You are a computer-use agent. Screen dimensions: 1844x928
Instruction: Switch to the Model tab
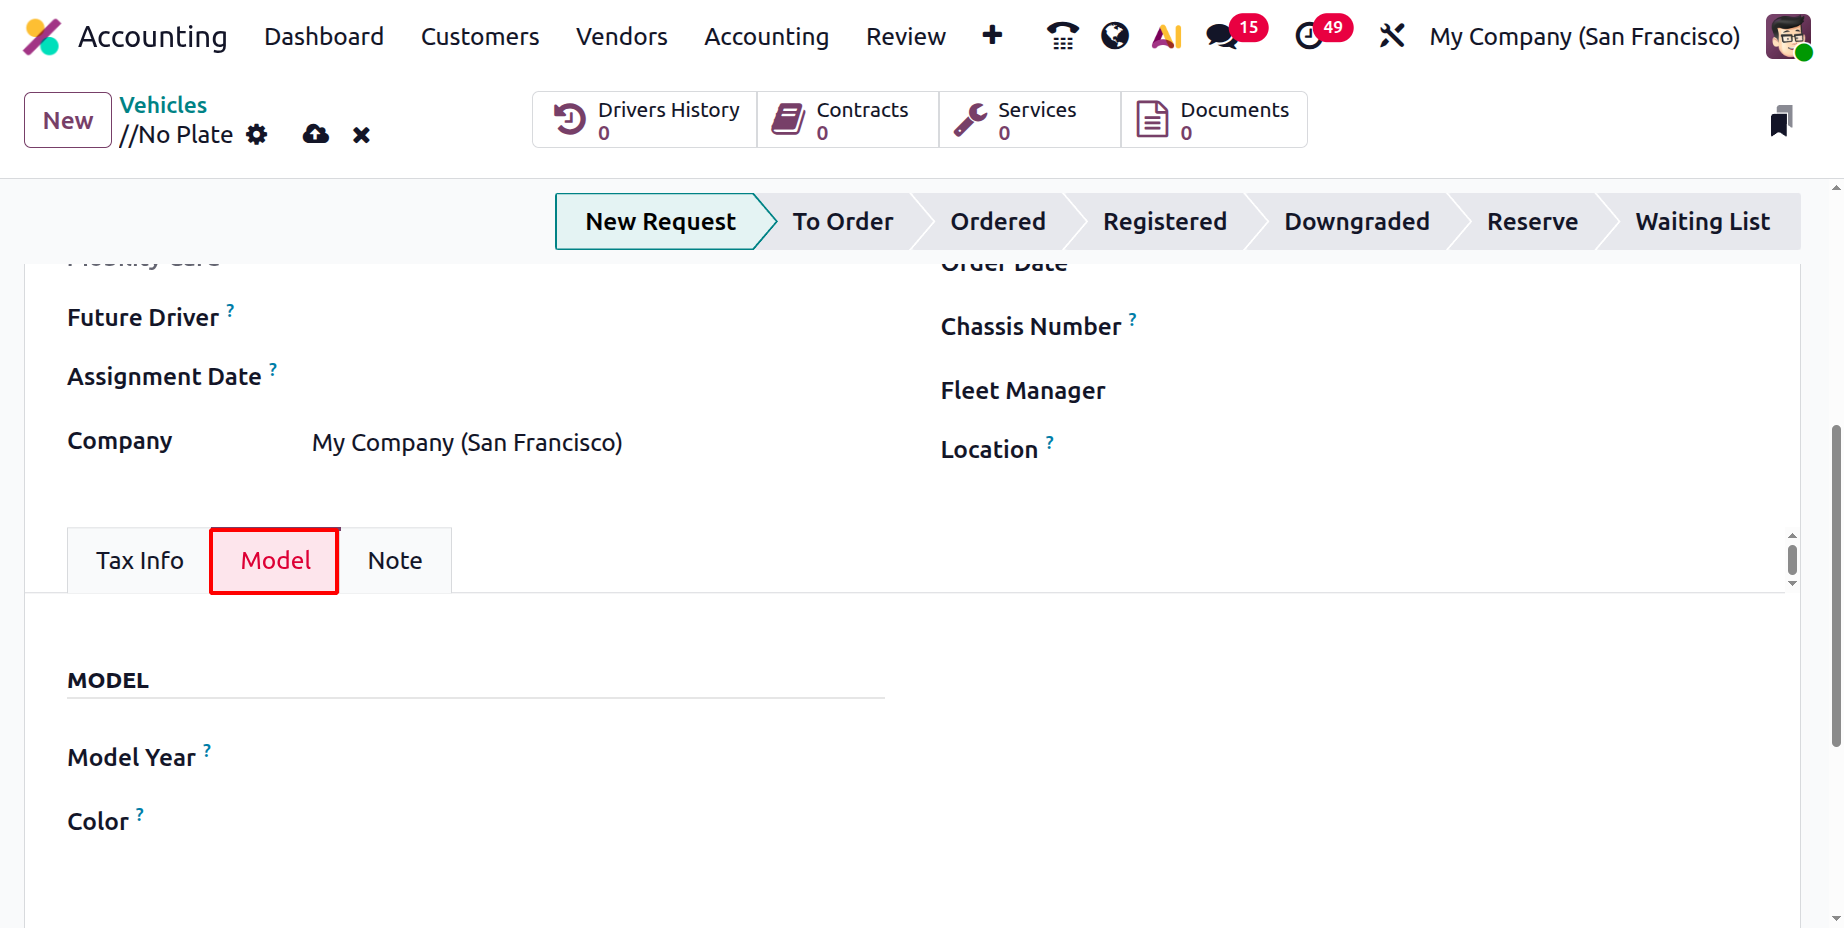point(275,561)
